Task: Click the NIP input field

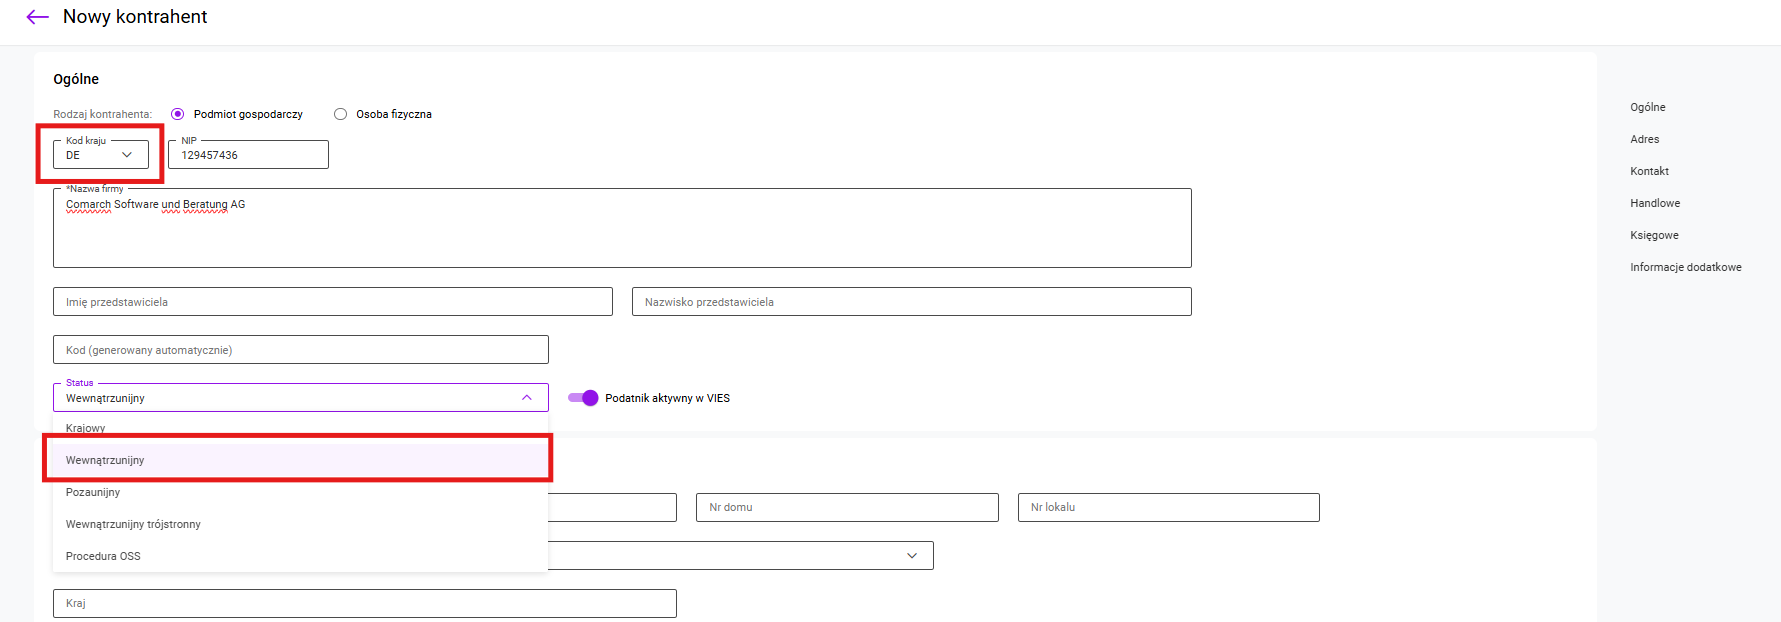Action: point(248,155)
